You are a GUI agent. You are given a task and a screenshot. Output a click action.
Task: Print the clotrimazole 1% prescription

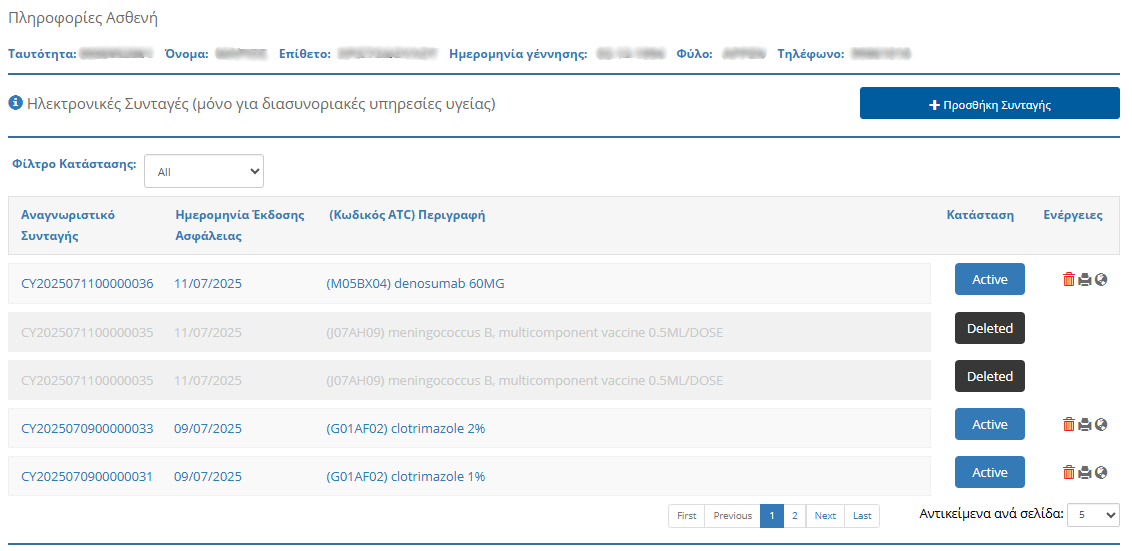click(x=1085, y=472)
